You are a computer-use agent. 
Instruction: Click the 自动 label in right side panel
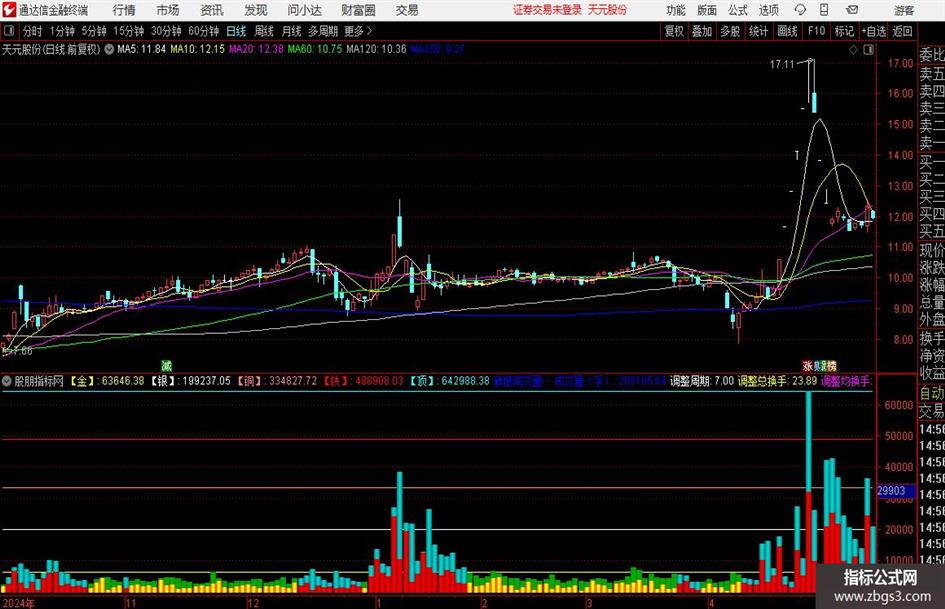tap(932, 393)
